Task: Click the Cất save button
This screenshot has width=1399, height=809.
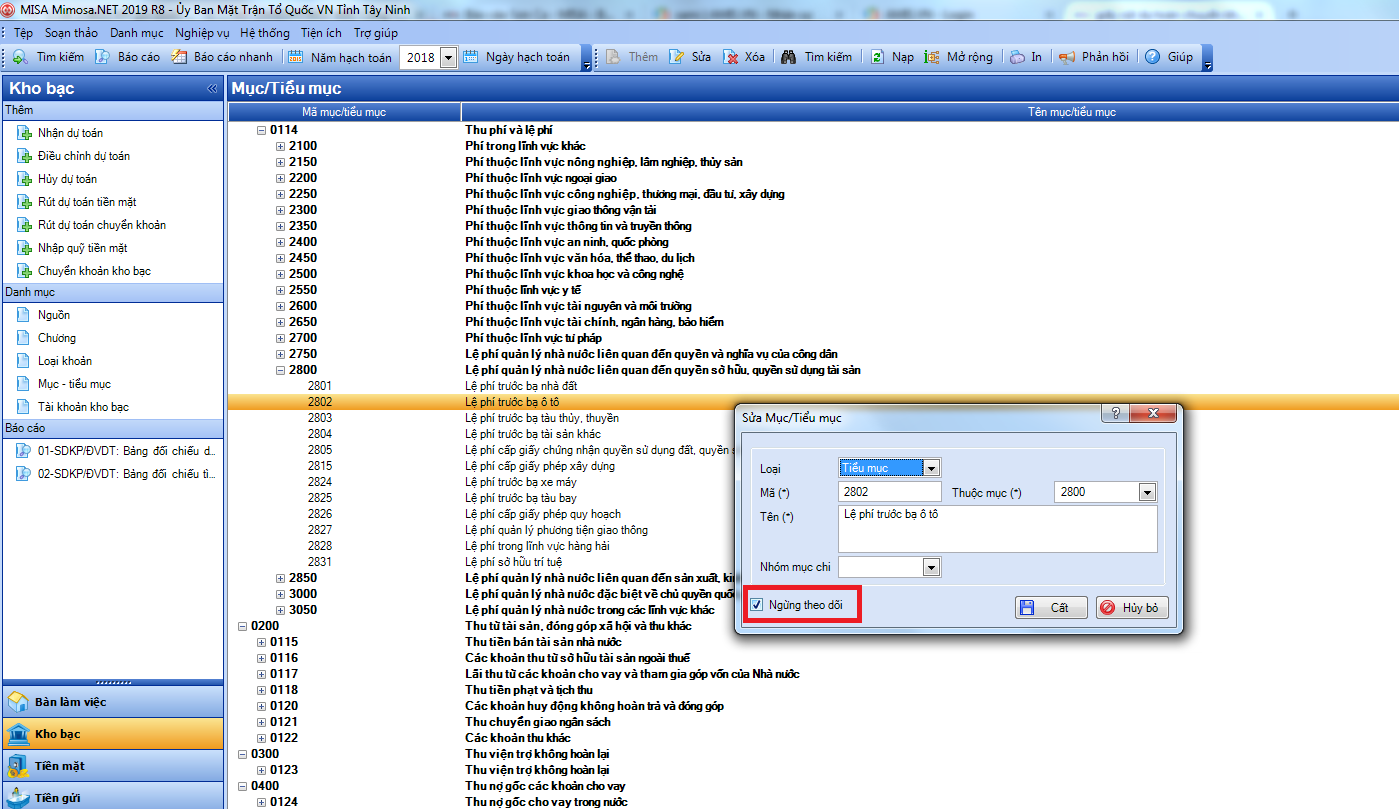Action: click(1049, 607)
